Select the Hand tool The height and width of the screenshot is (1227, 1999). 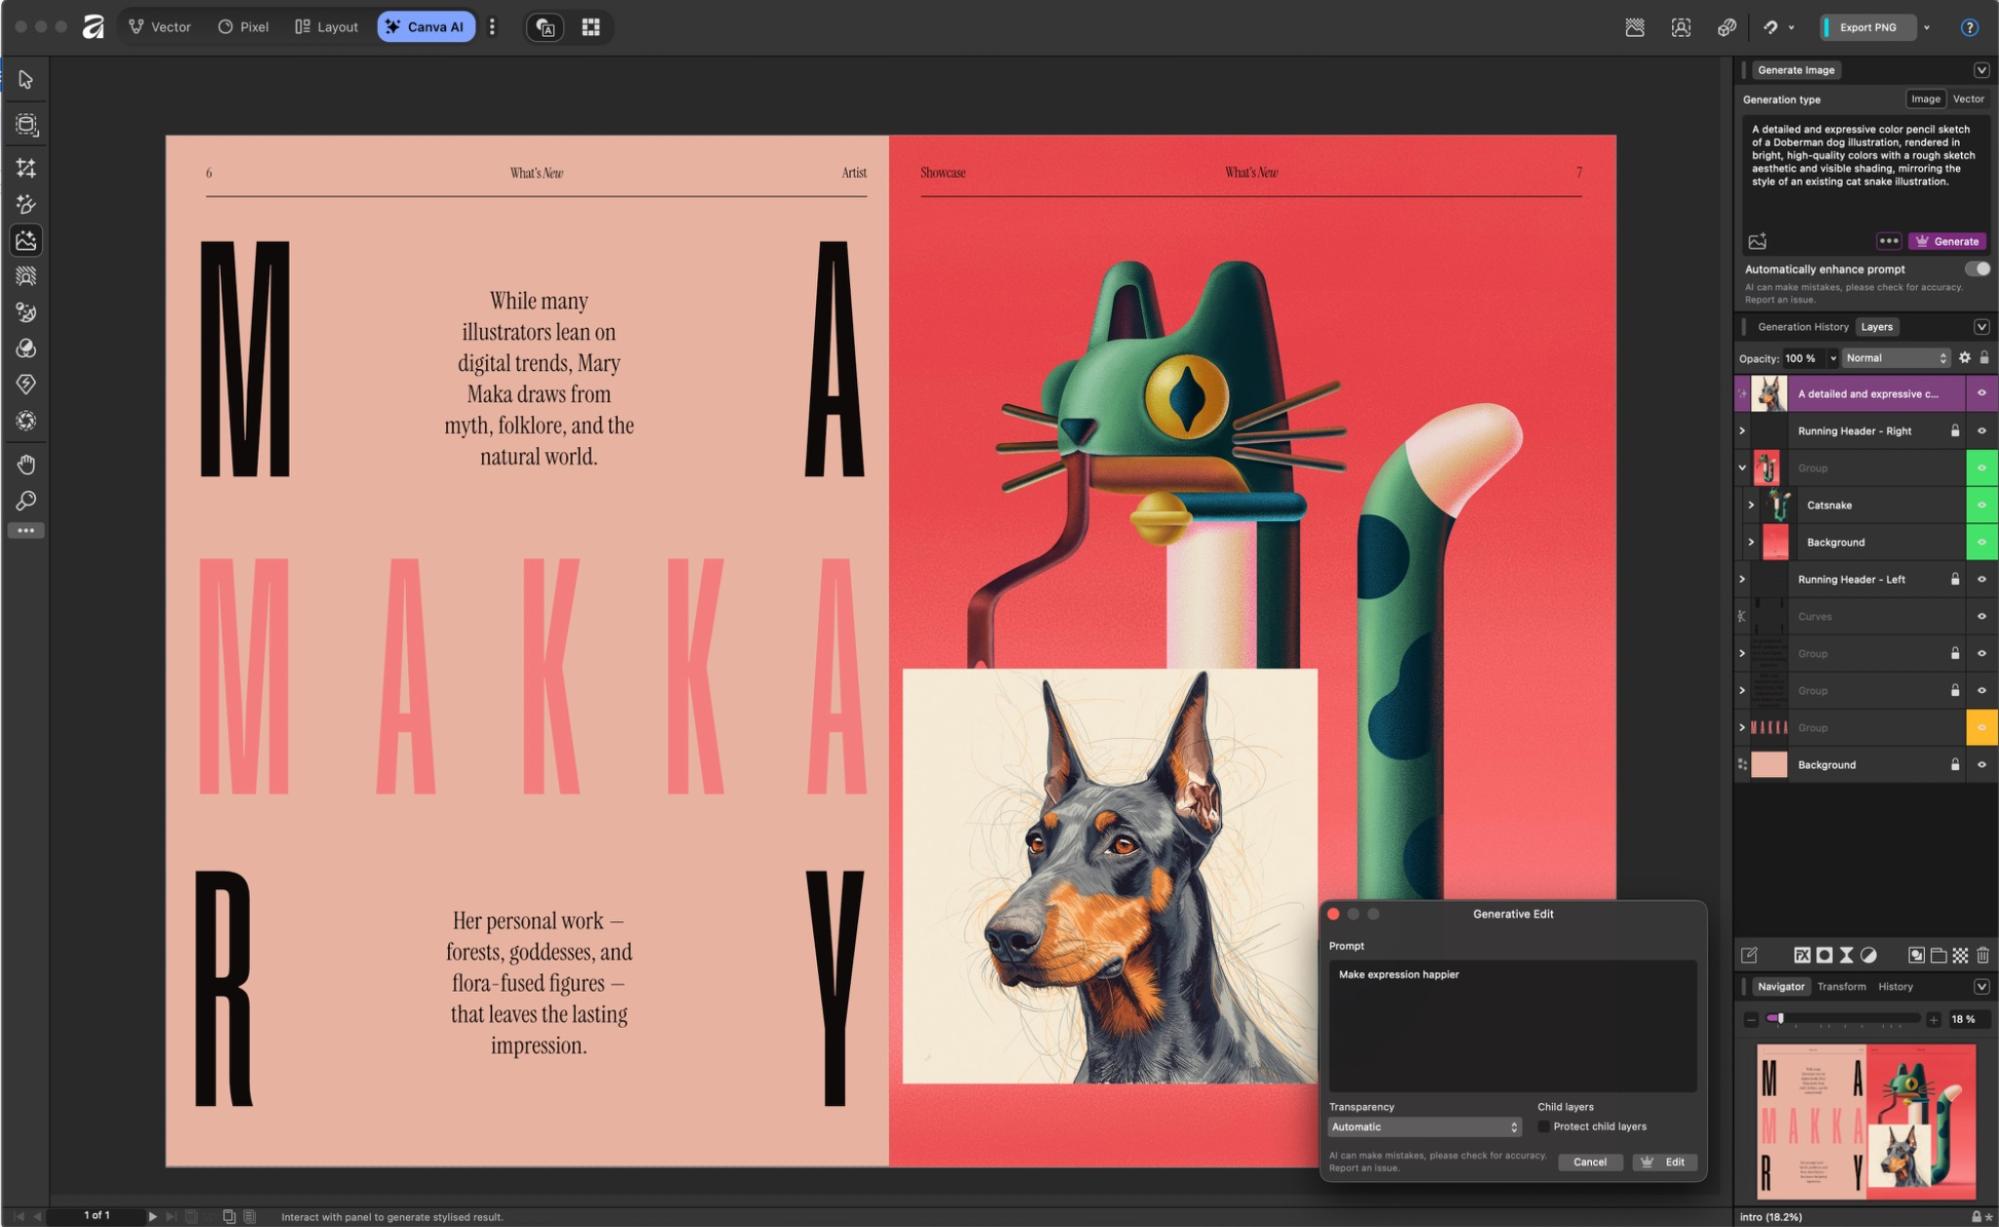27,463
